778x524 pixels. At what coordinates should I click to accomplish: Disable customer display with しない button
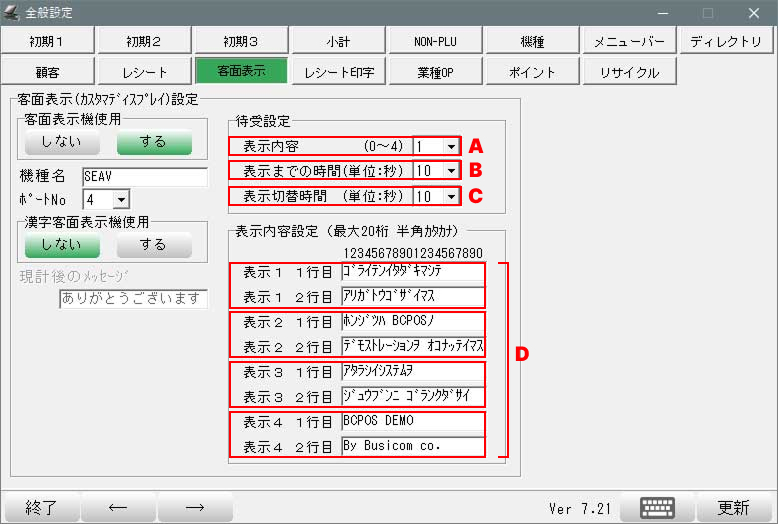pos(61,142)
